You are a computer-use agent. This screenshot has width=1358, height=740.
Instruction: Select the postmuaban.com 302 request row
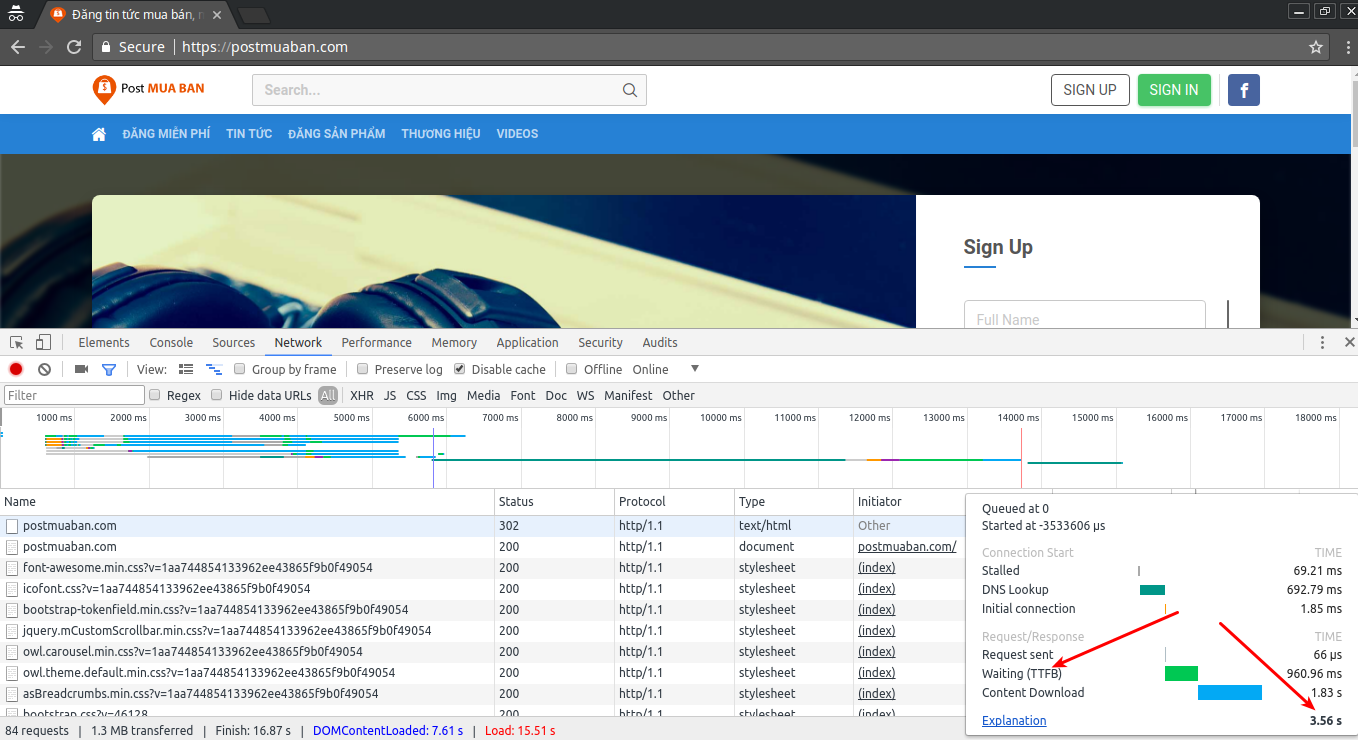tap(482, 526)
